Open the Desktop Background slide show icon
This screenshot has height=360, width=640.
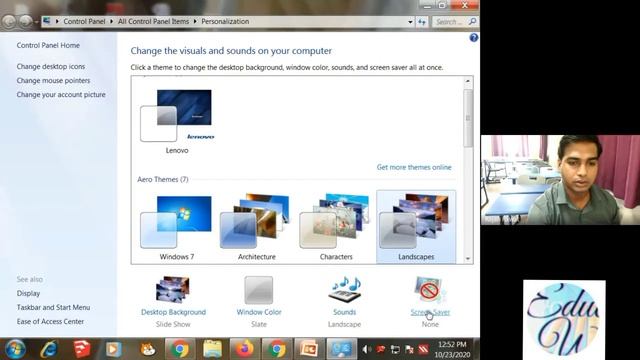coord(173,290)
